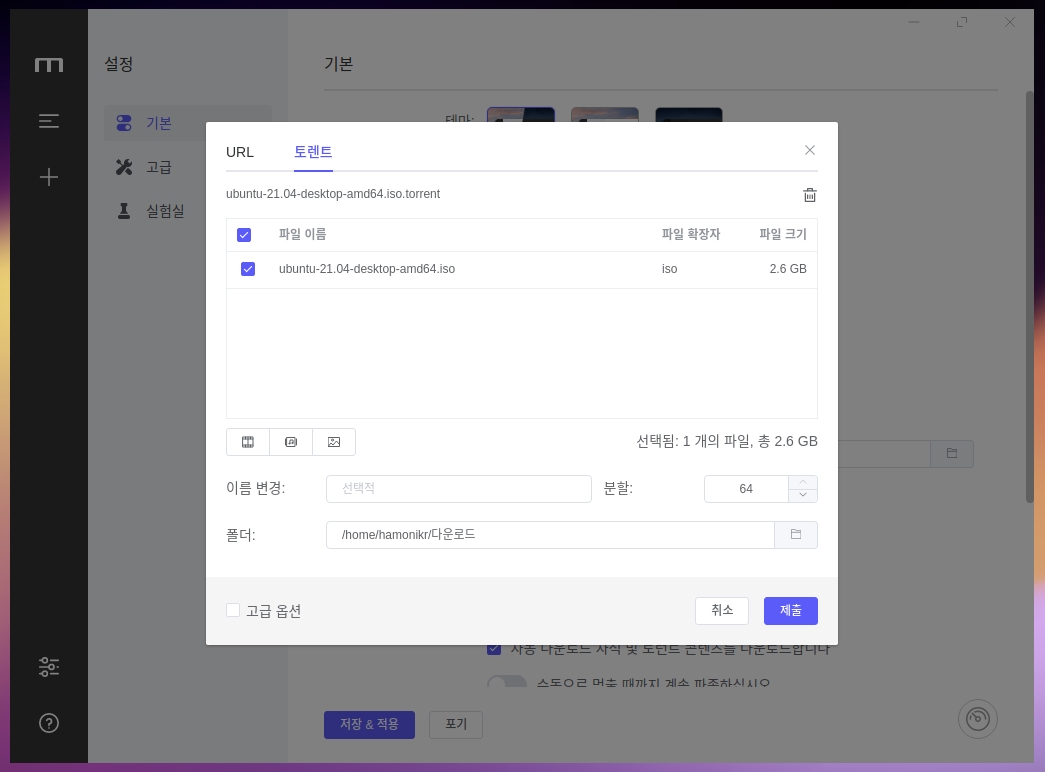Viewport: 1045px width, 772px height.
Task: Switch to the URL tab
Action: [240, 152]
